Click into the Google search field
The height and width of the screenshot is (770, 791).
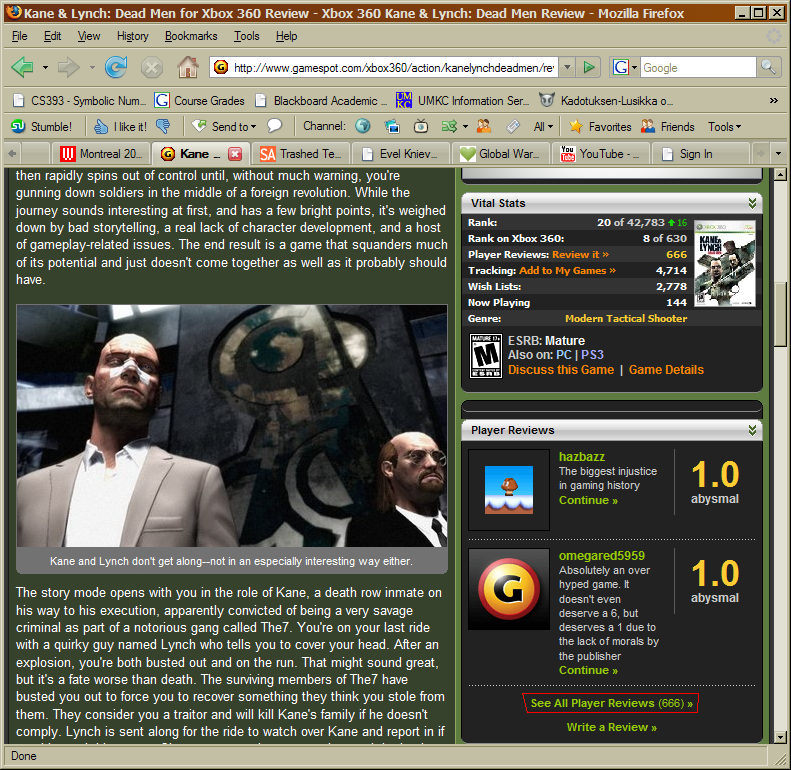click(696, 68)
